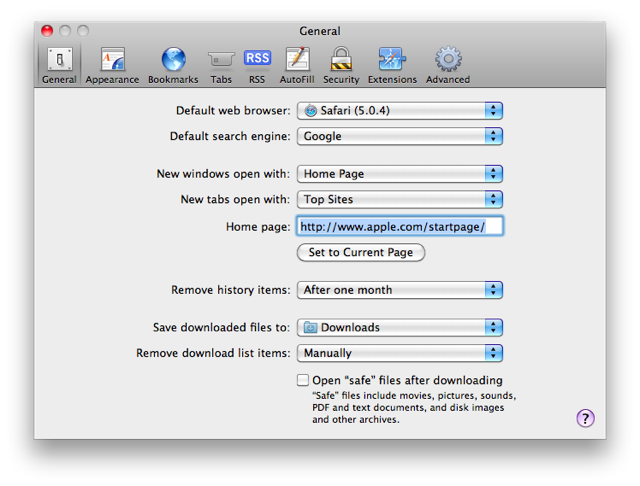Close the General preferences window
This screenshot has height=486, width=640.
point(47,31)
